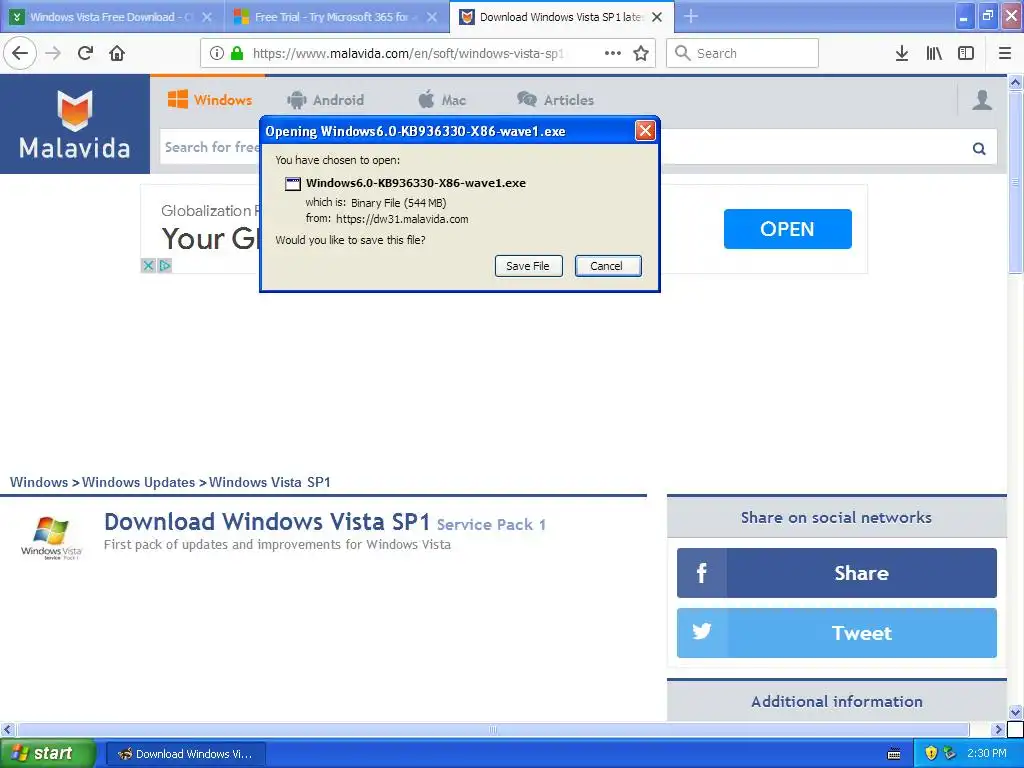Open page actions three-dot menu
Viewport: 1024px width, 768px height.
click(613, 53)
